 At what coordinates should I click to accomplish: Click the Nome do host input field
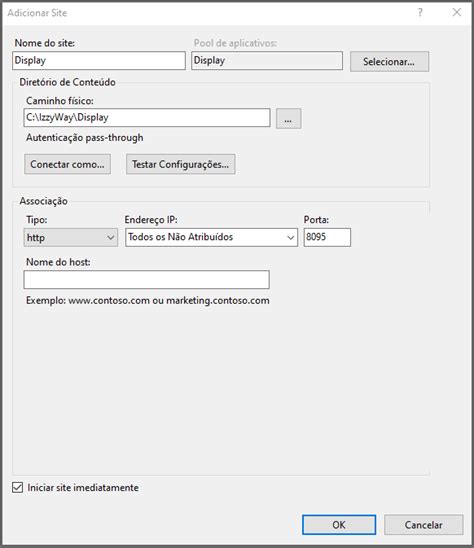[x=146, y=279]
